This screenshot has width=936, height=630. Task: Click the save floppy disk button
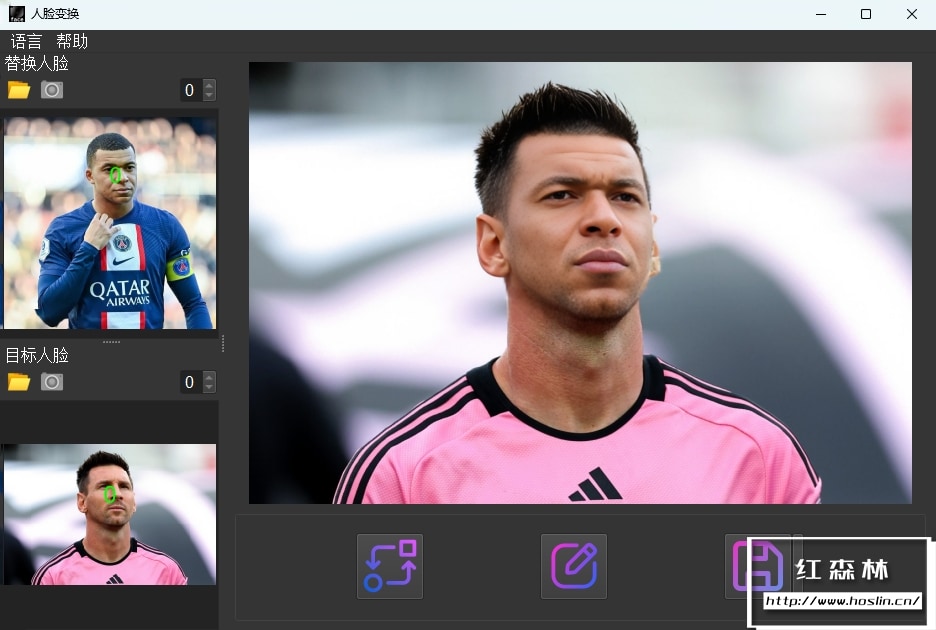click(x=757, y=566)
